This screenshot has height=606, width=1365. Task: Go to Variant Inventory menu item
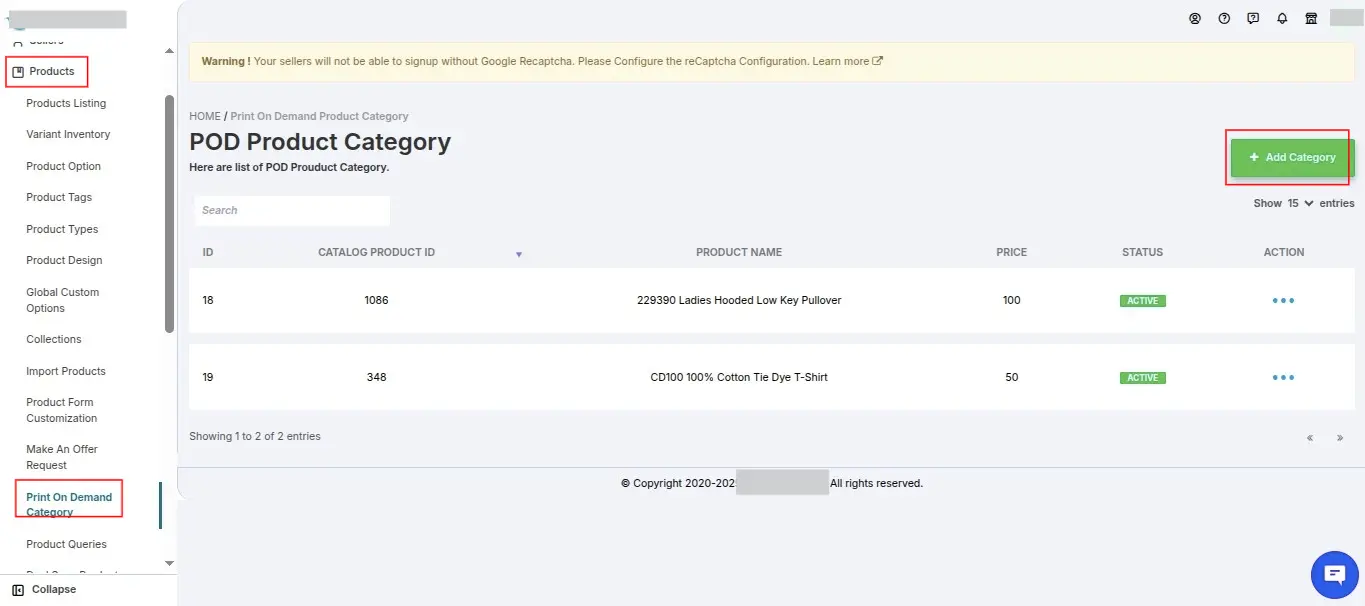click(x=68, y=134)
